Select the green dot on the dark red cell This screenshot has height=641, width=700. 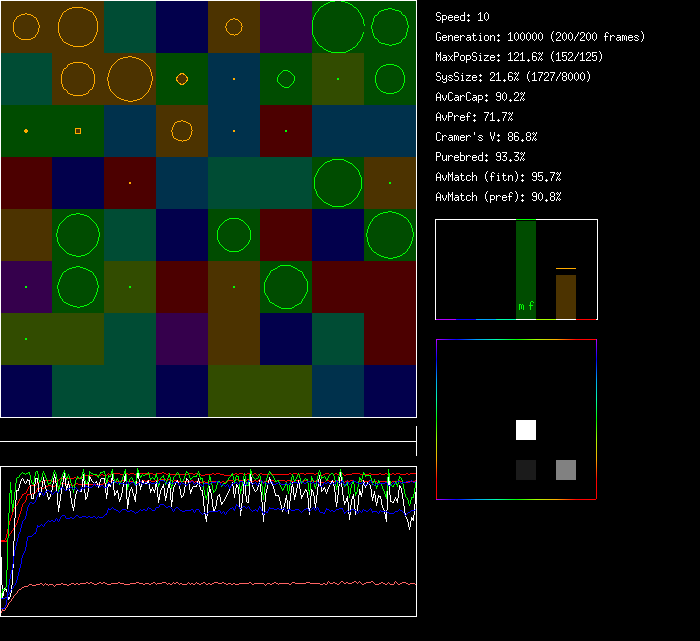(x=286, y=131)
